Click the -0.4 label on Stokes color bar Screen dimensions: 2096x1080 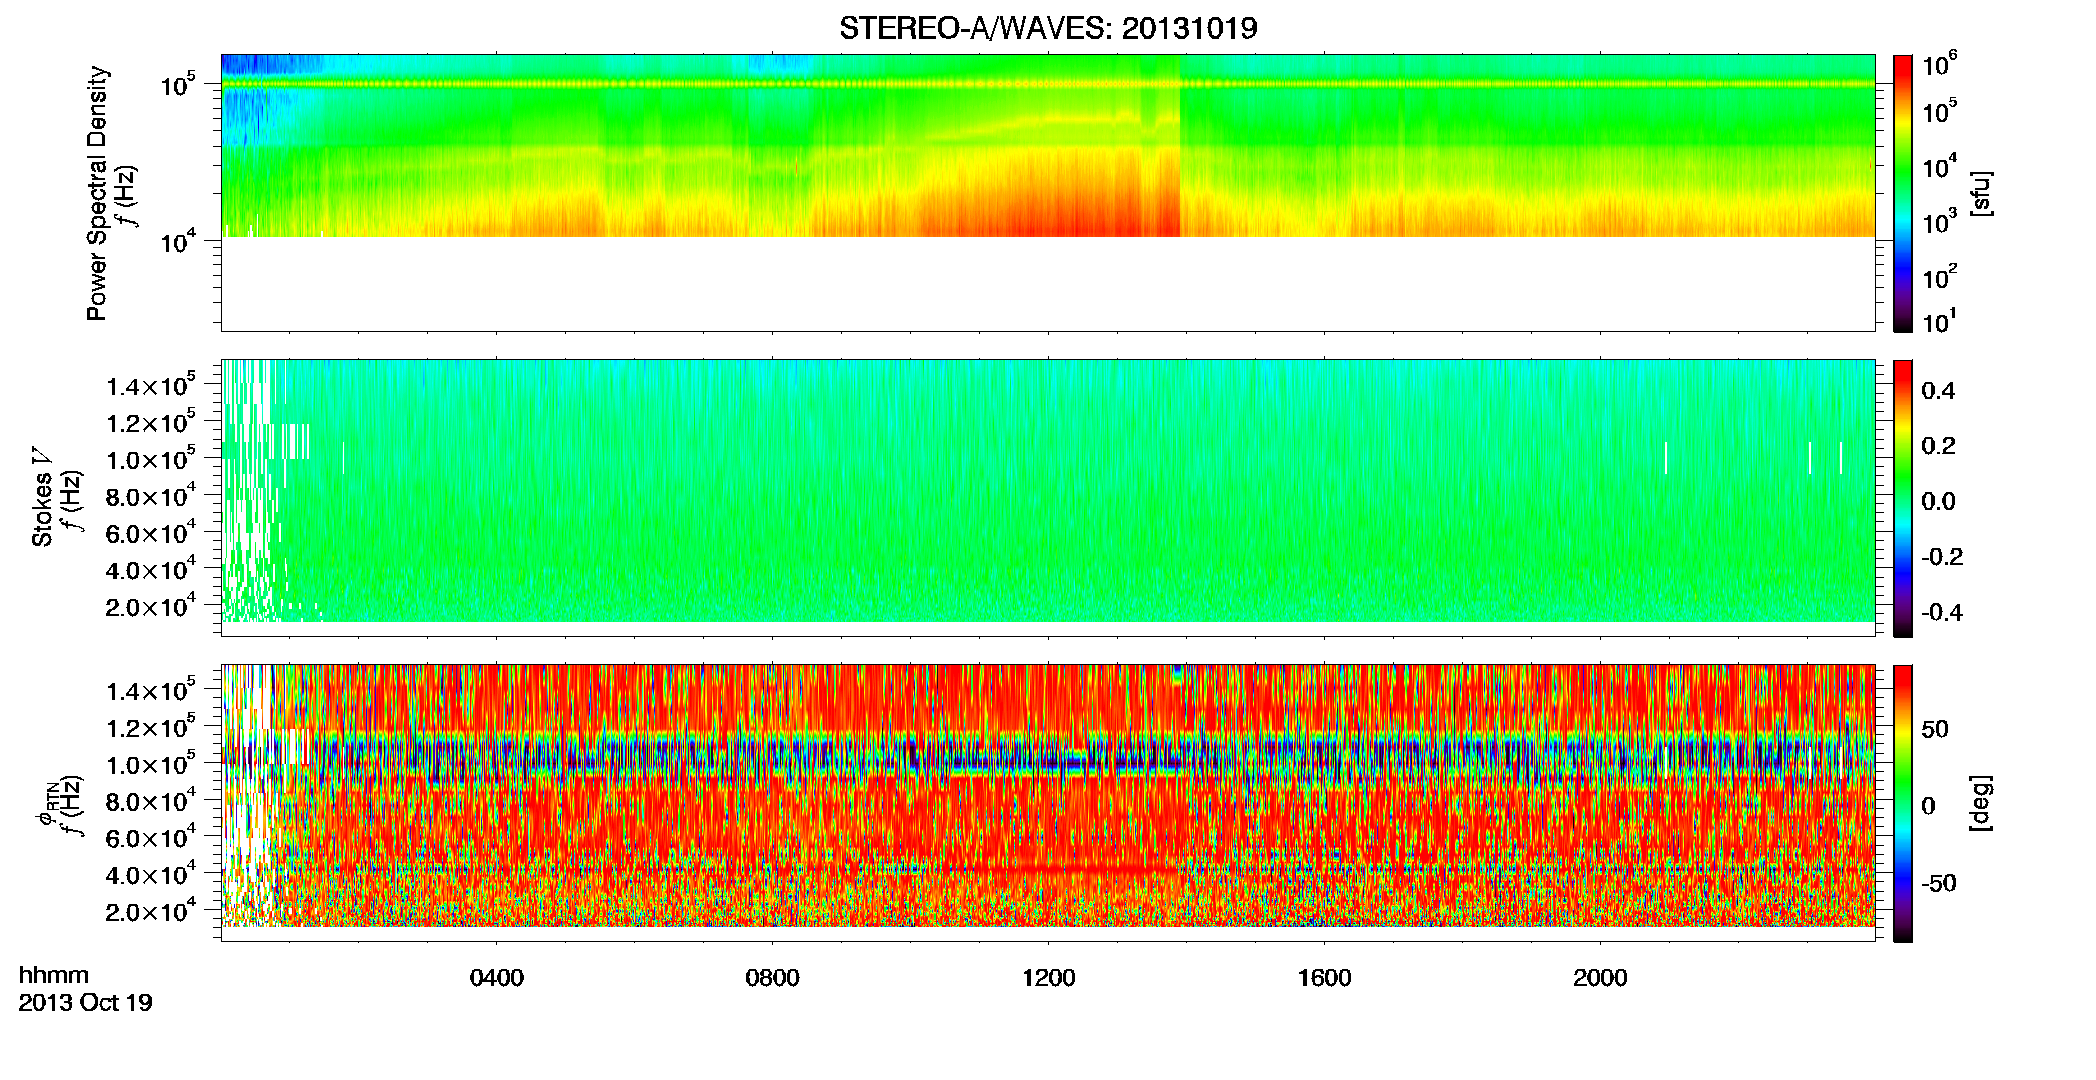pos(1942,612)
